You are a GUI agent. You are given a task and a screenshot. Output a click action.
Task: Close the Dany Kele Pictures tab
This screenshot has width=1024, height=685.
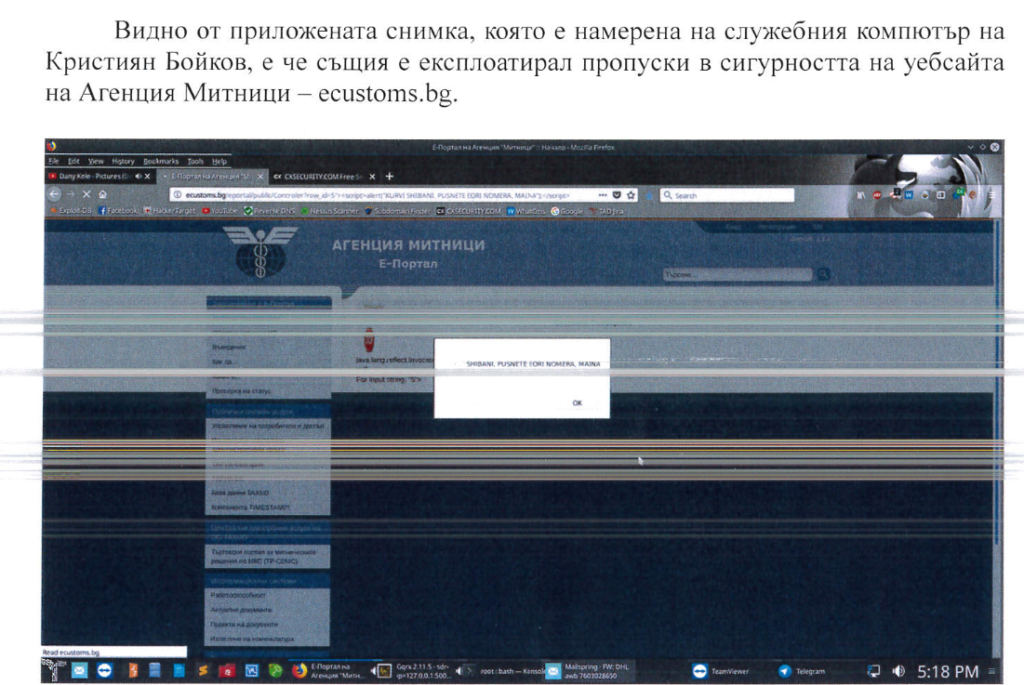[148, 176]
